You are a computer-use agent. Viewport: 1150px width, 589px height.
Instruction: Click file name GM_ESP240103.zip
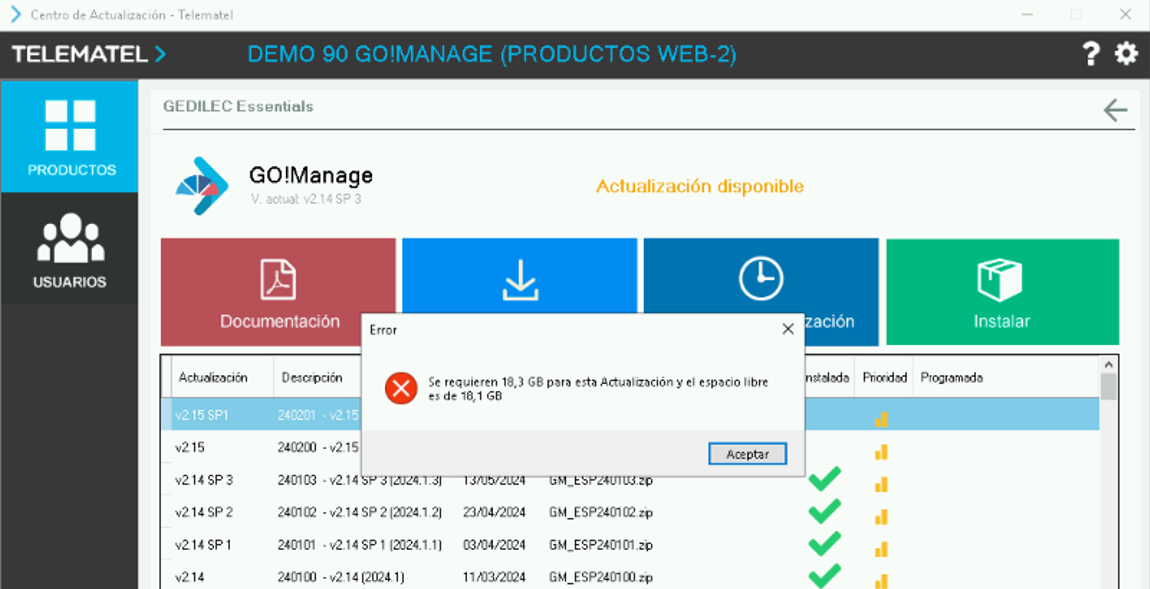pos(601,481)
